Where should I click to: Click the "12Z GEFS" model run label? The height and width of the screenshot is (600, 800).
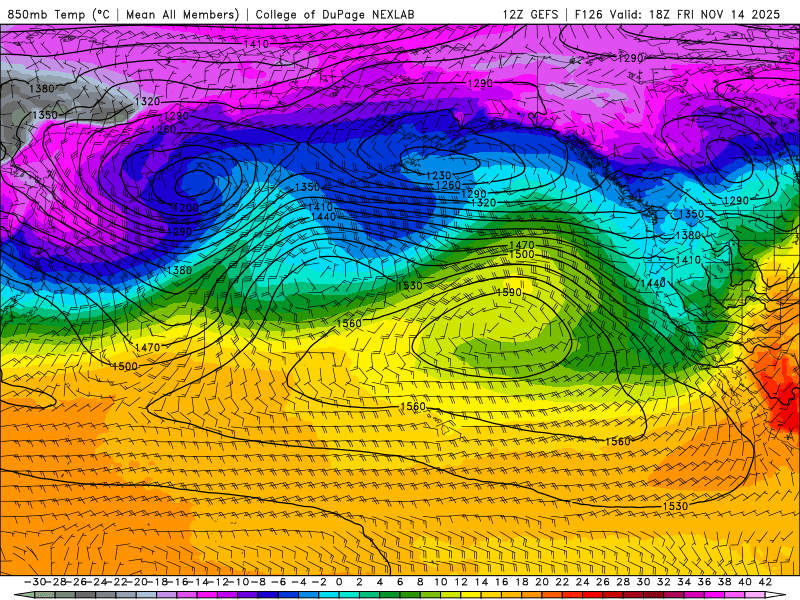pos(531,14)
